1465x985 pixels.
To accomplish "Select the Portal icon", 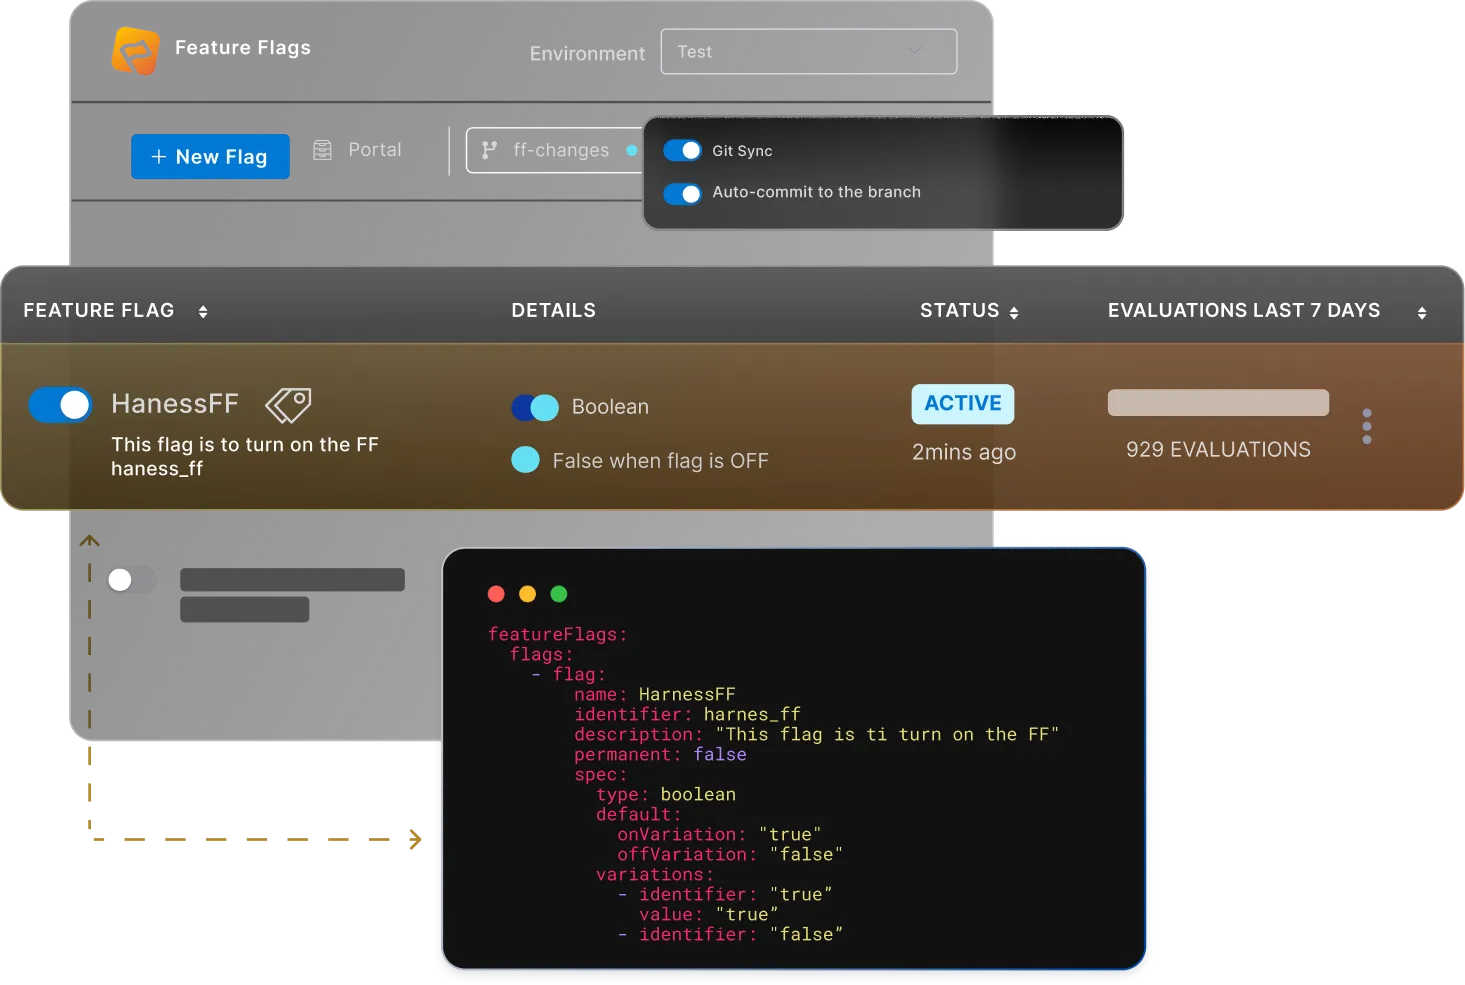I will (321, 149).
